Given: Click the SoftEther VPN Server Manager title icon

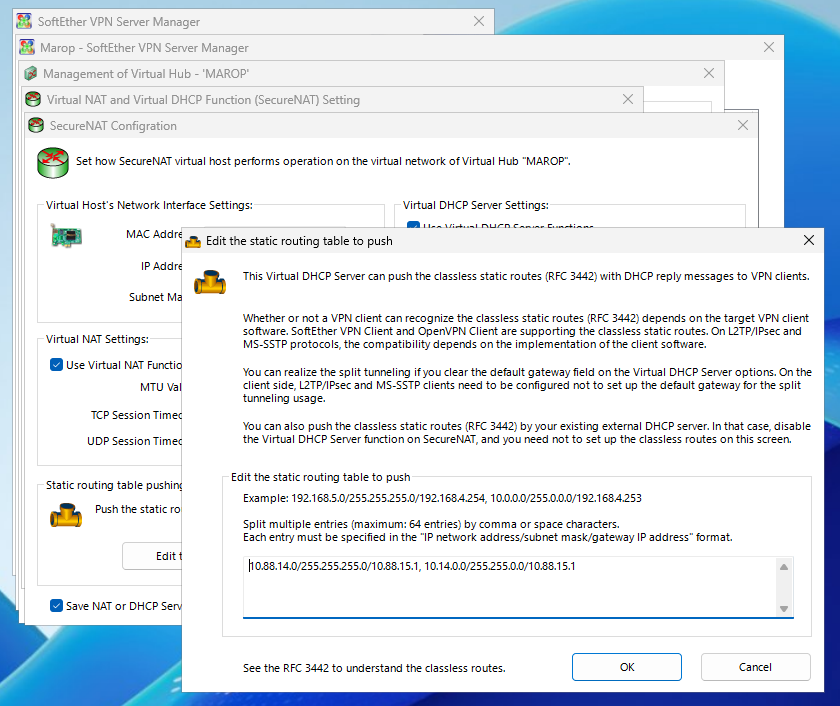Looking at the screenshot, I should coord(24,21).
